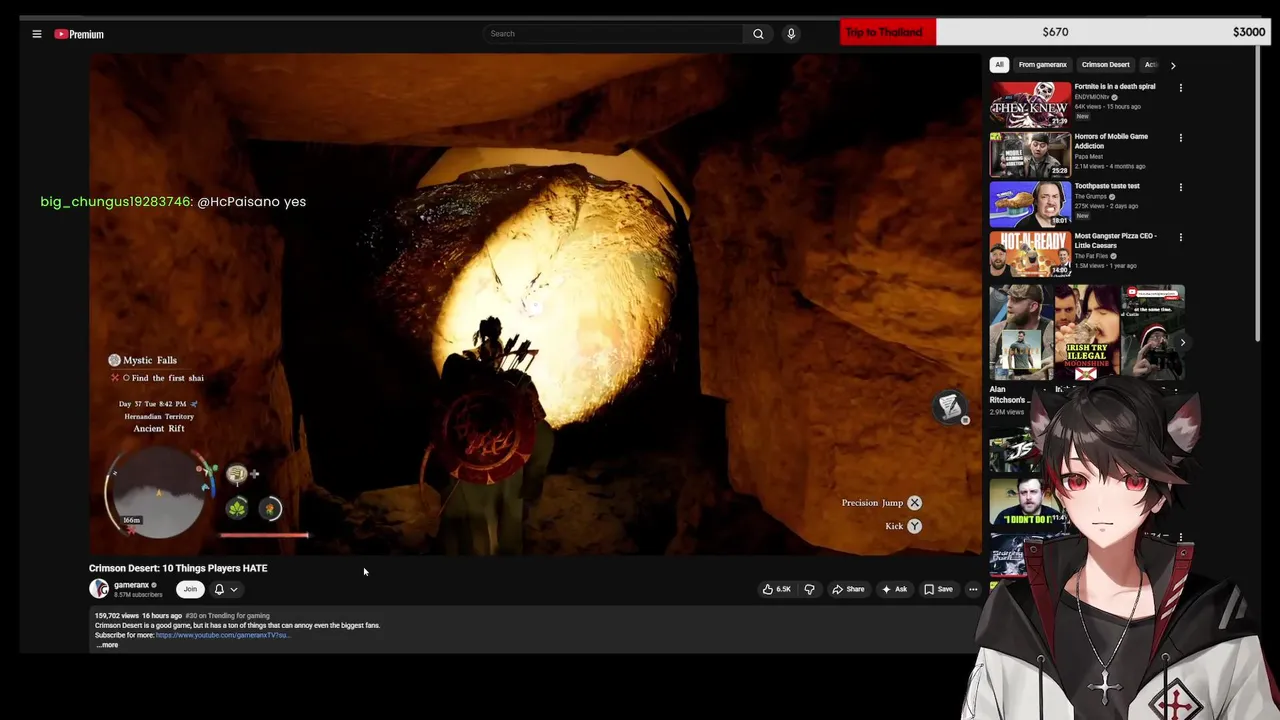The height and width of the screenshot is (720, 1280).
Task: Select the All filter chip
Action: tap(999, 65)
